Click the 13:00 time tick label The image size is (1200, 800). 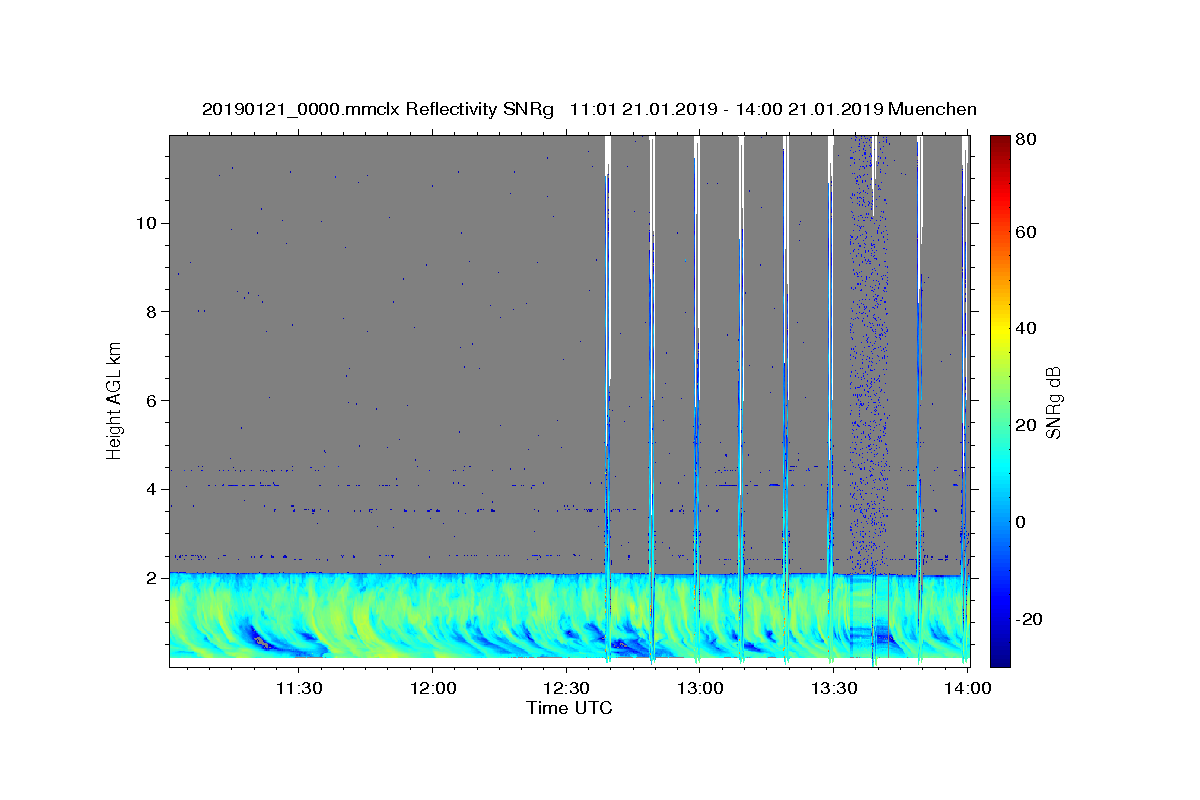[700, 689]
